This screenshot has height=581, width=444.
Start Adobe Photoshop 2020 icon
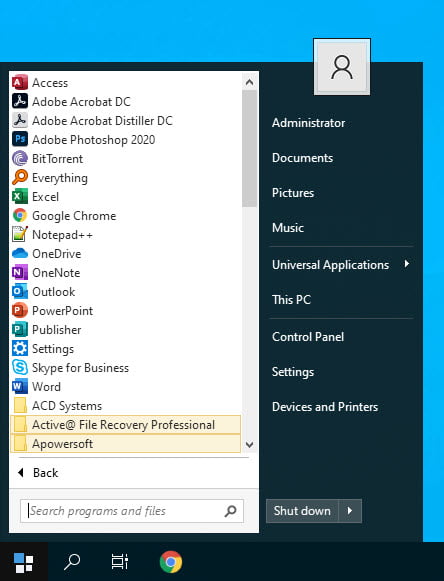[x=20, y=140]
